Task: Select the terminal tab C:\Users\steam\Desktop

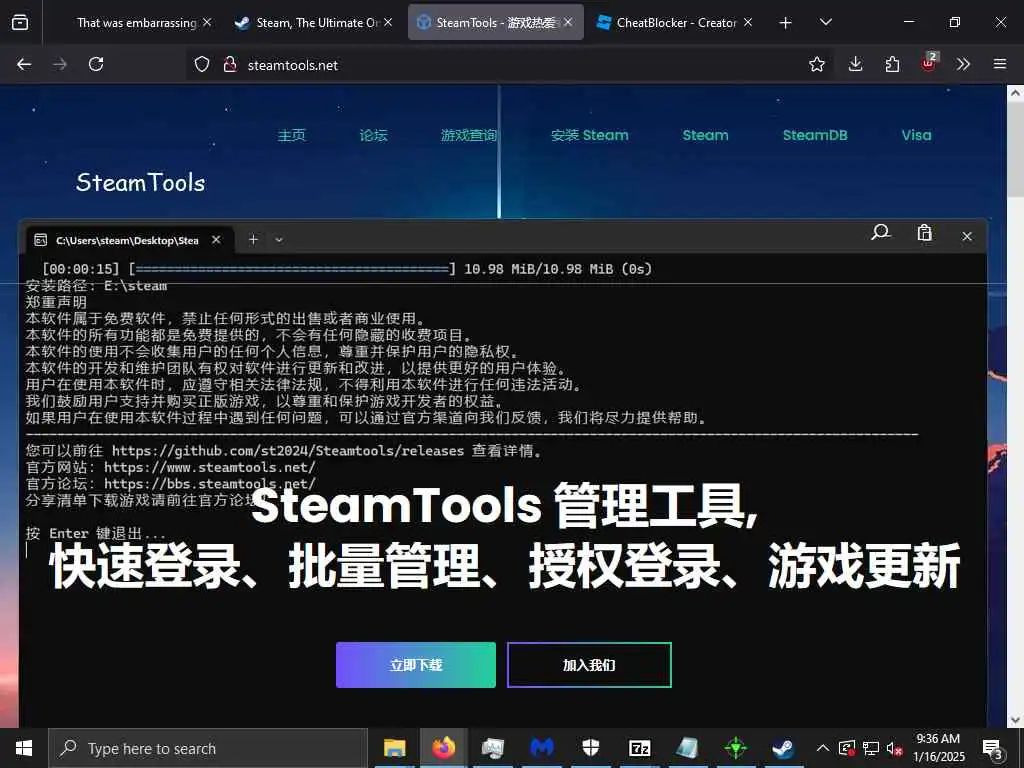Action: 127,240
